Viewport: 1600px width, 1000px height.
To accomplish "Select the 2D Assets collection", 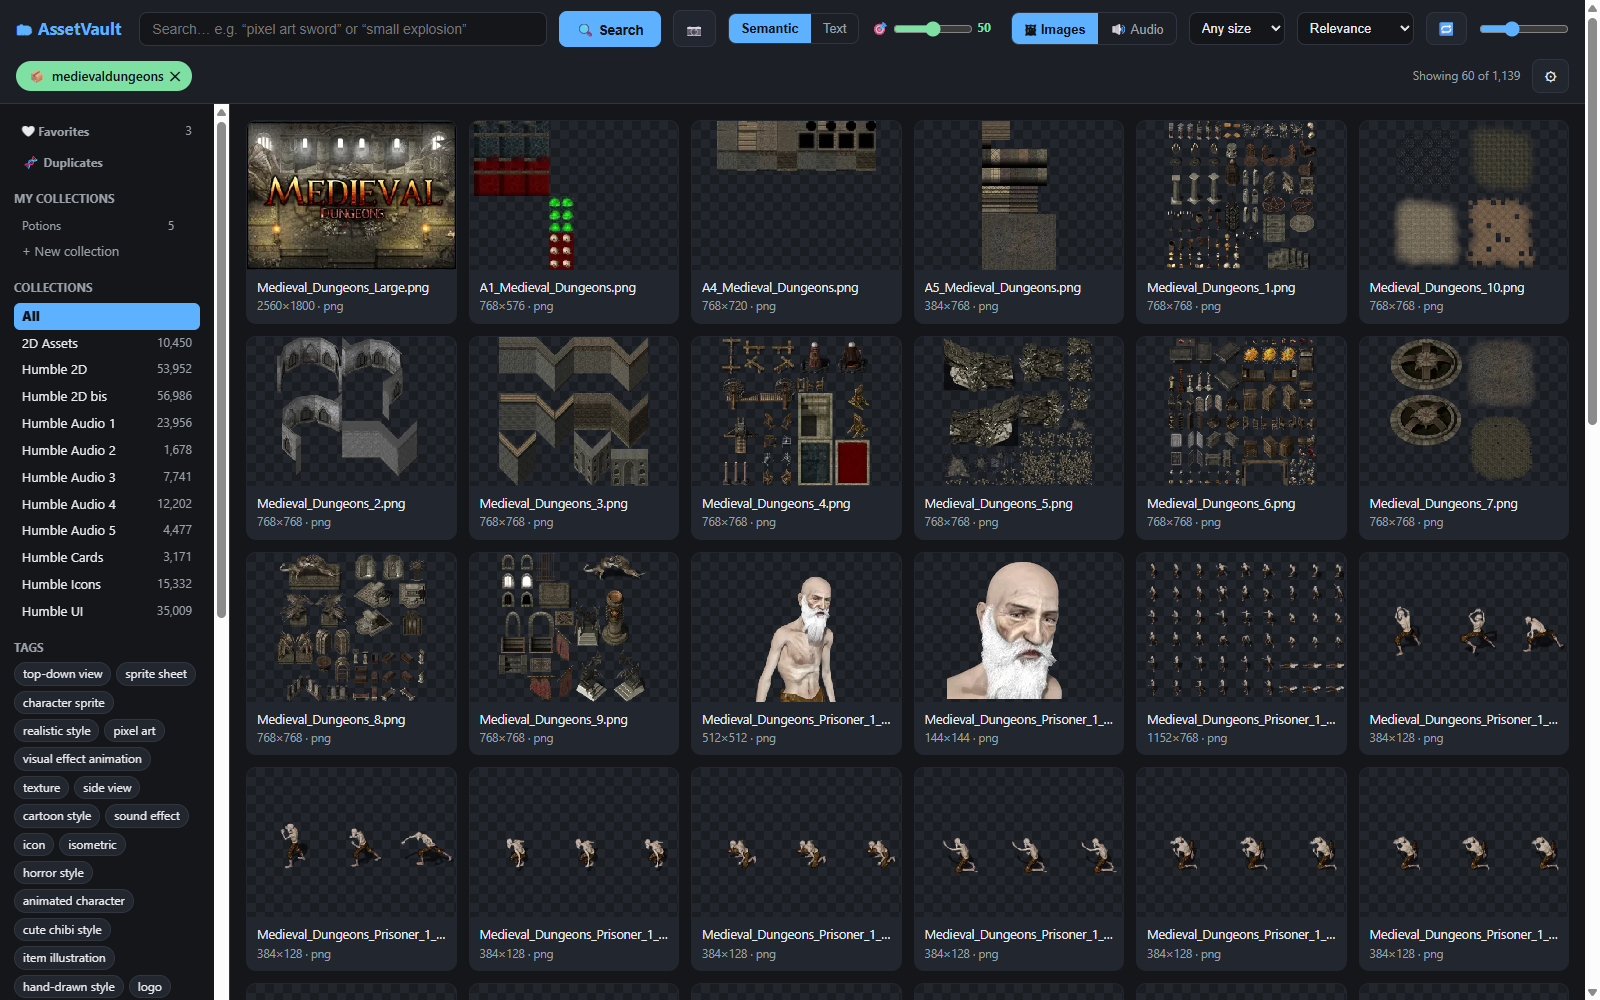I will (107, 343).
